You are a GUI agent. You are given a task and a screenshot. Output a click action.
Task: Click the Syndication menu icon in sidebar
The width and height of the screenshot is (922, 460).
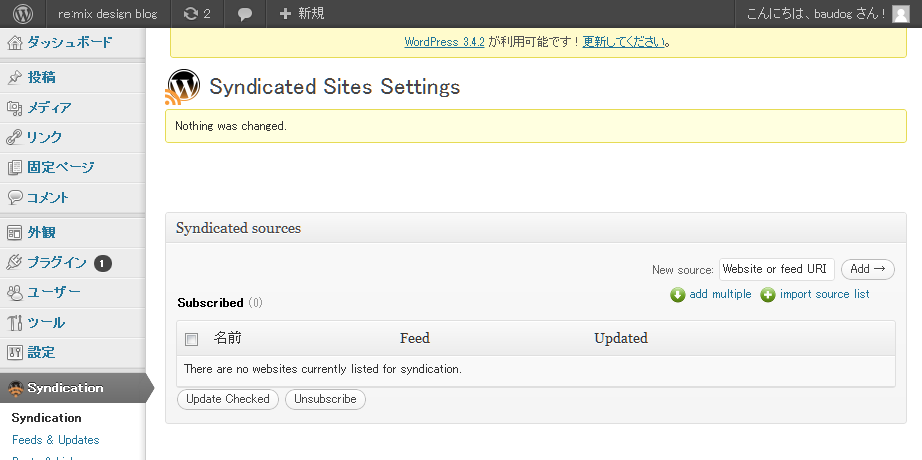point(15,388)
